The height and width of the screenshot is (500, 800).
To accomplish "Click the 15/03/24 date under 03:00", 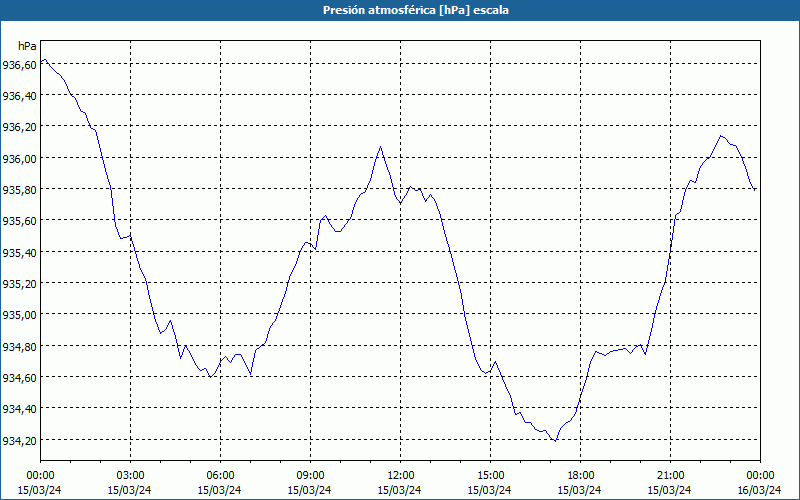I will [x=130, y=490].
